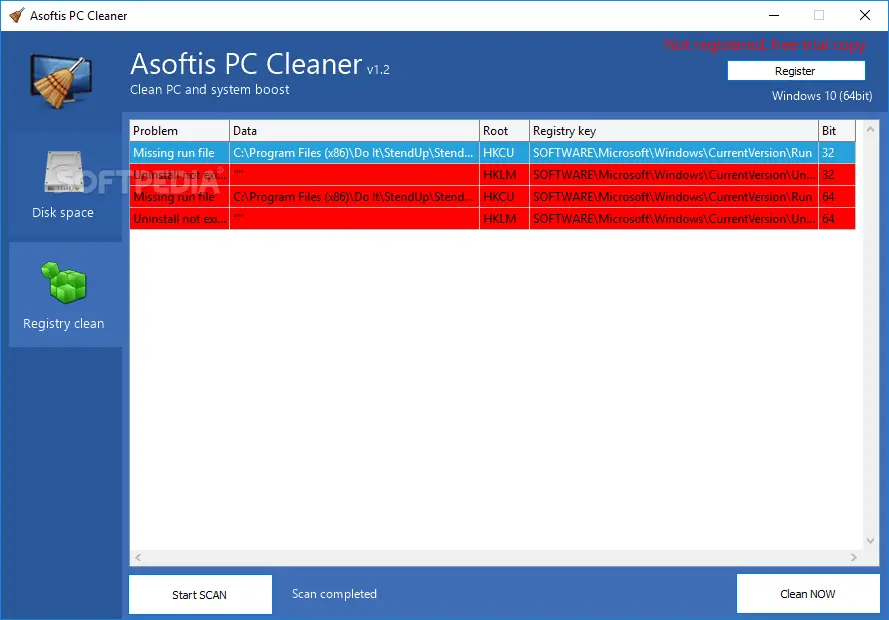Viewport: 889px width, 620px height.
Task: Click the HKLM cell in the 32-bit row
Action: 504,175
